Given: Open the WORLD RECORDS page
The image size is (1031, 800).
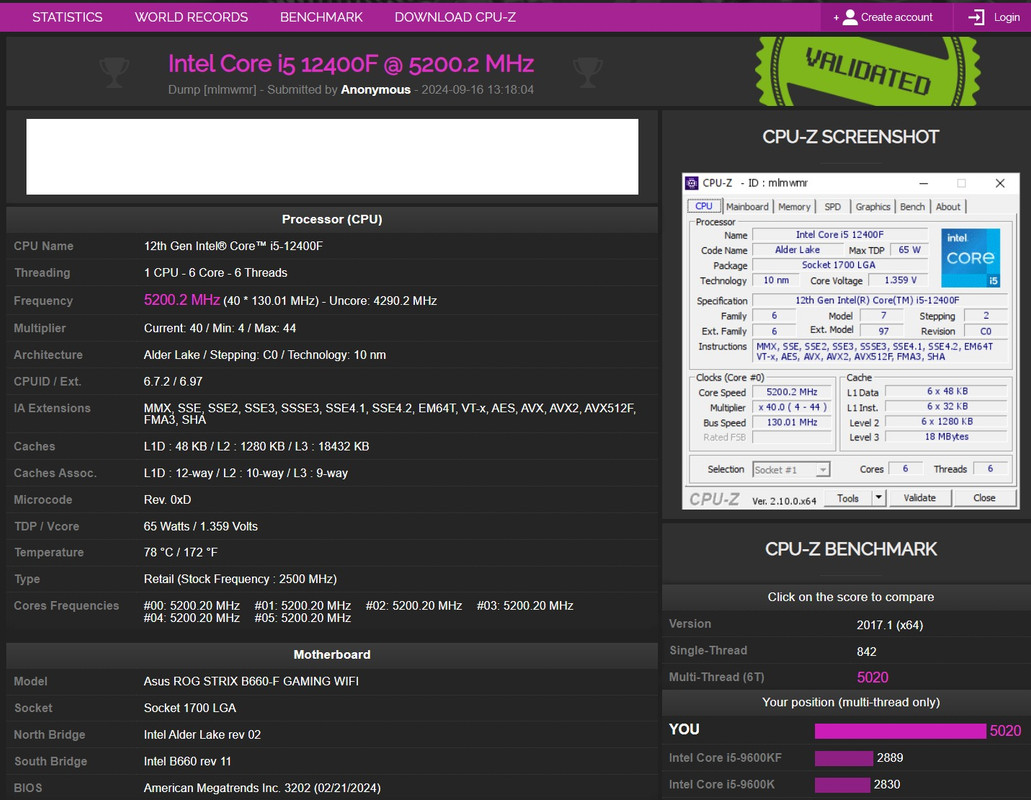Looking at the screenshot, I should (191, 17).
